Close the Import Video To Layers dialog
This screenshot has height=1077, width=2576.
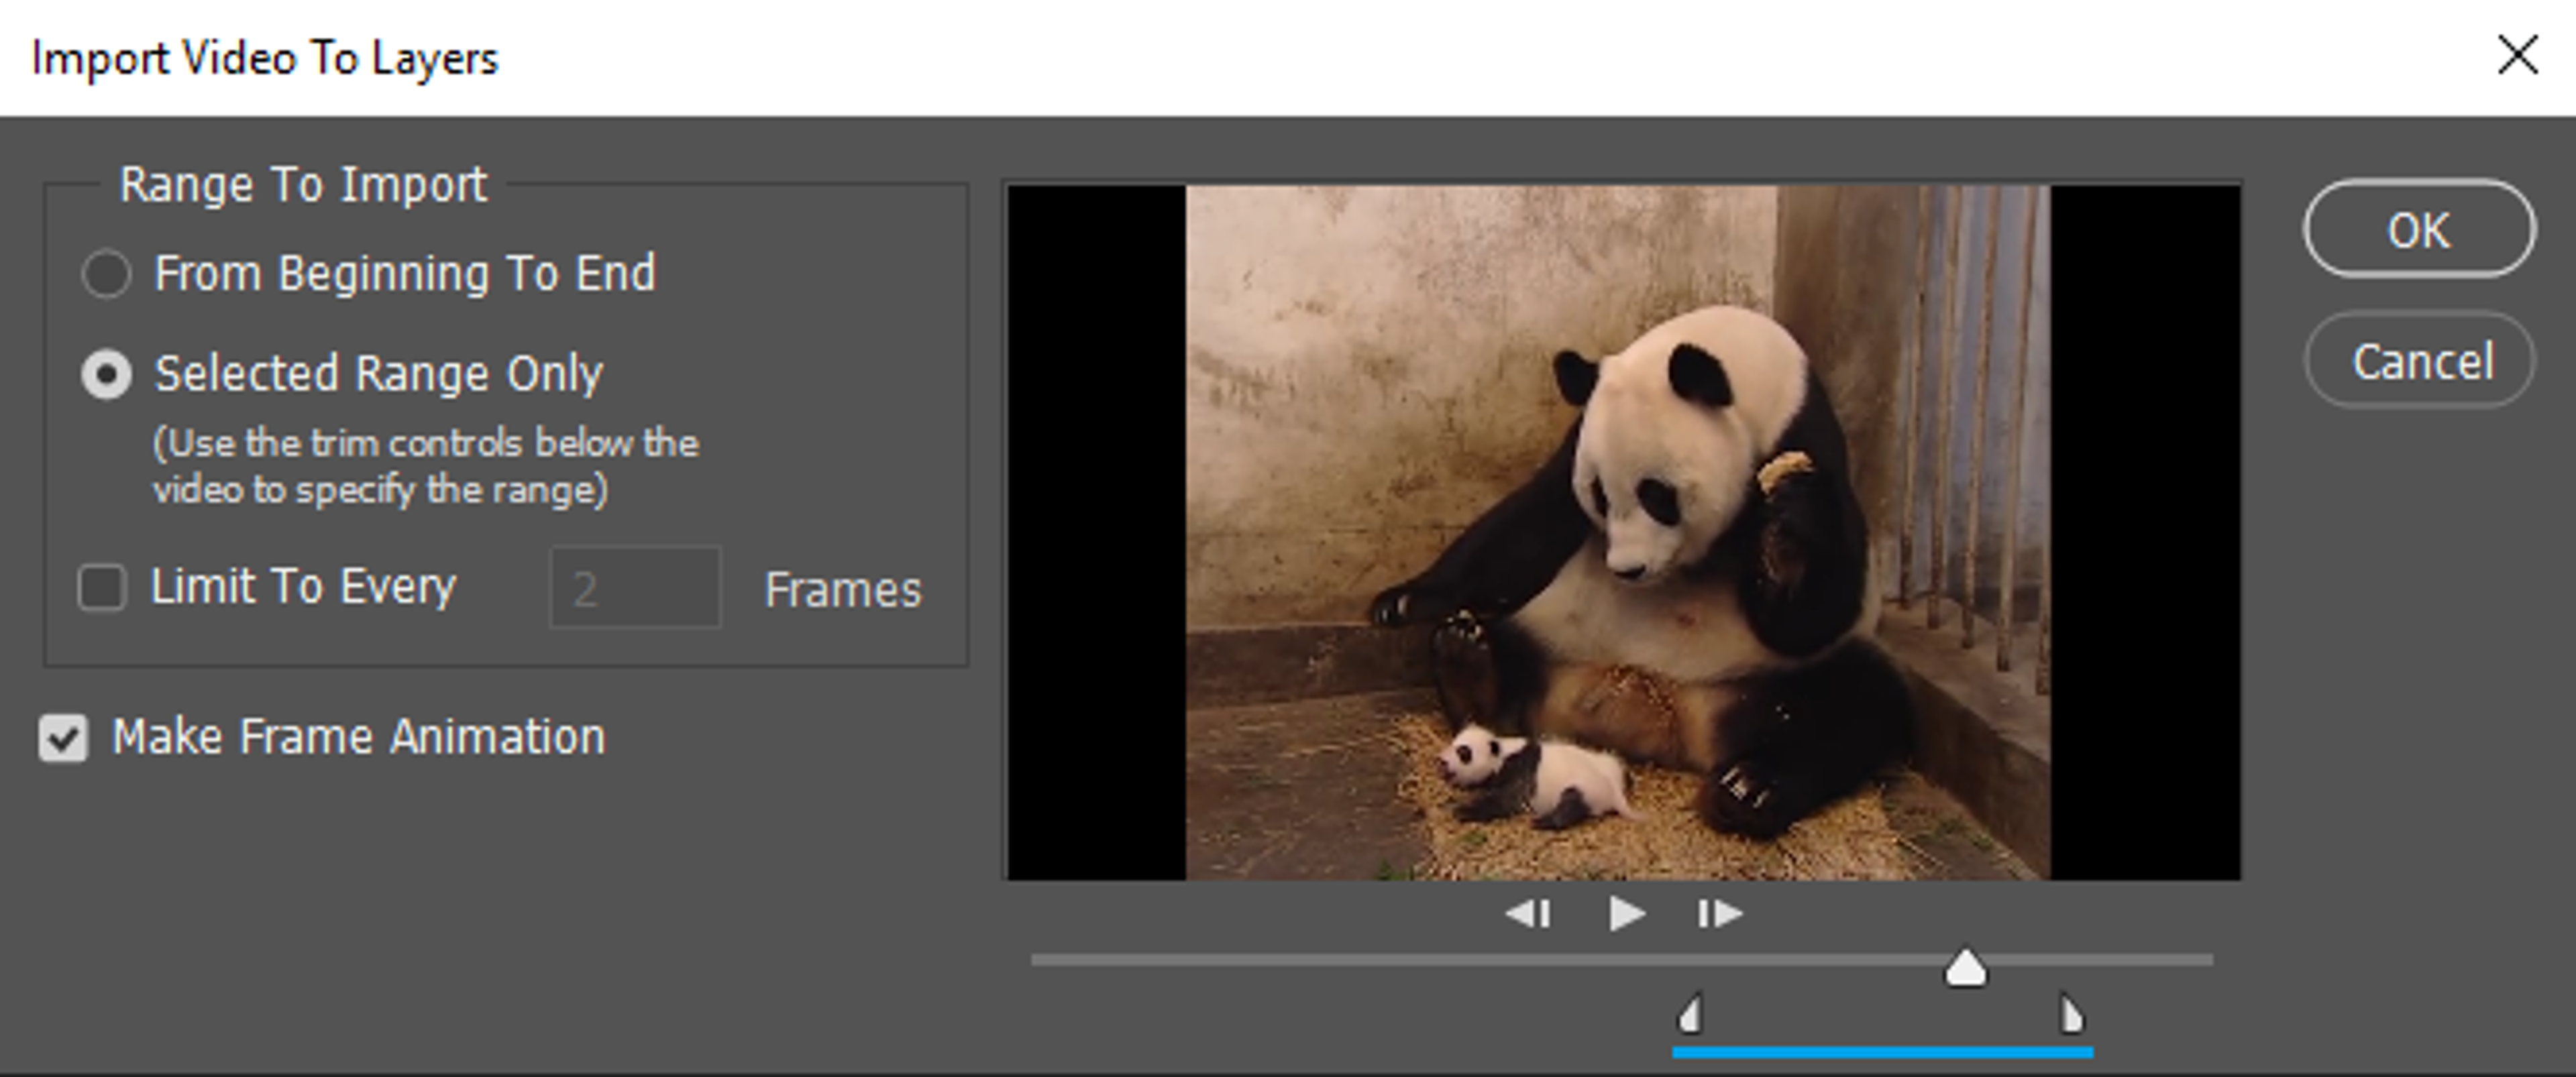pos(2517,55)
